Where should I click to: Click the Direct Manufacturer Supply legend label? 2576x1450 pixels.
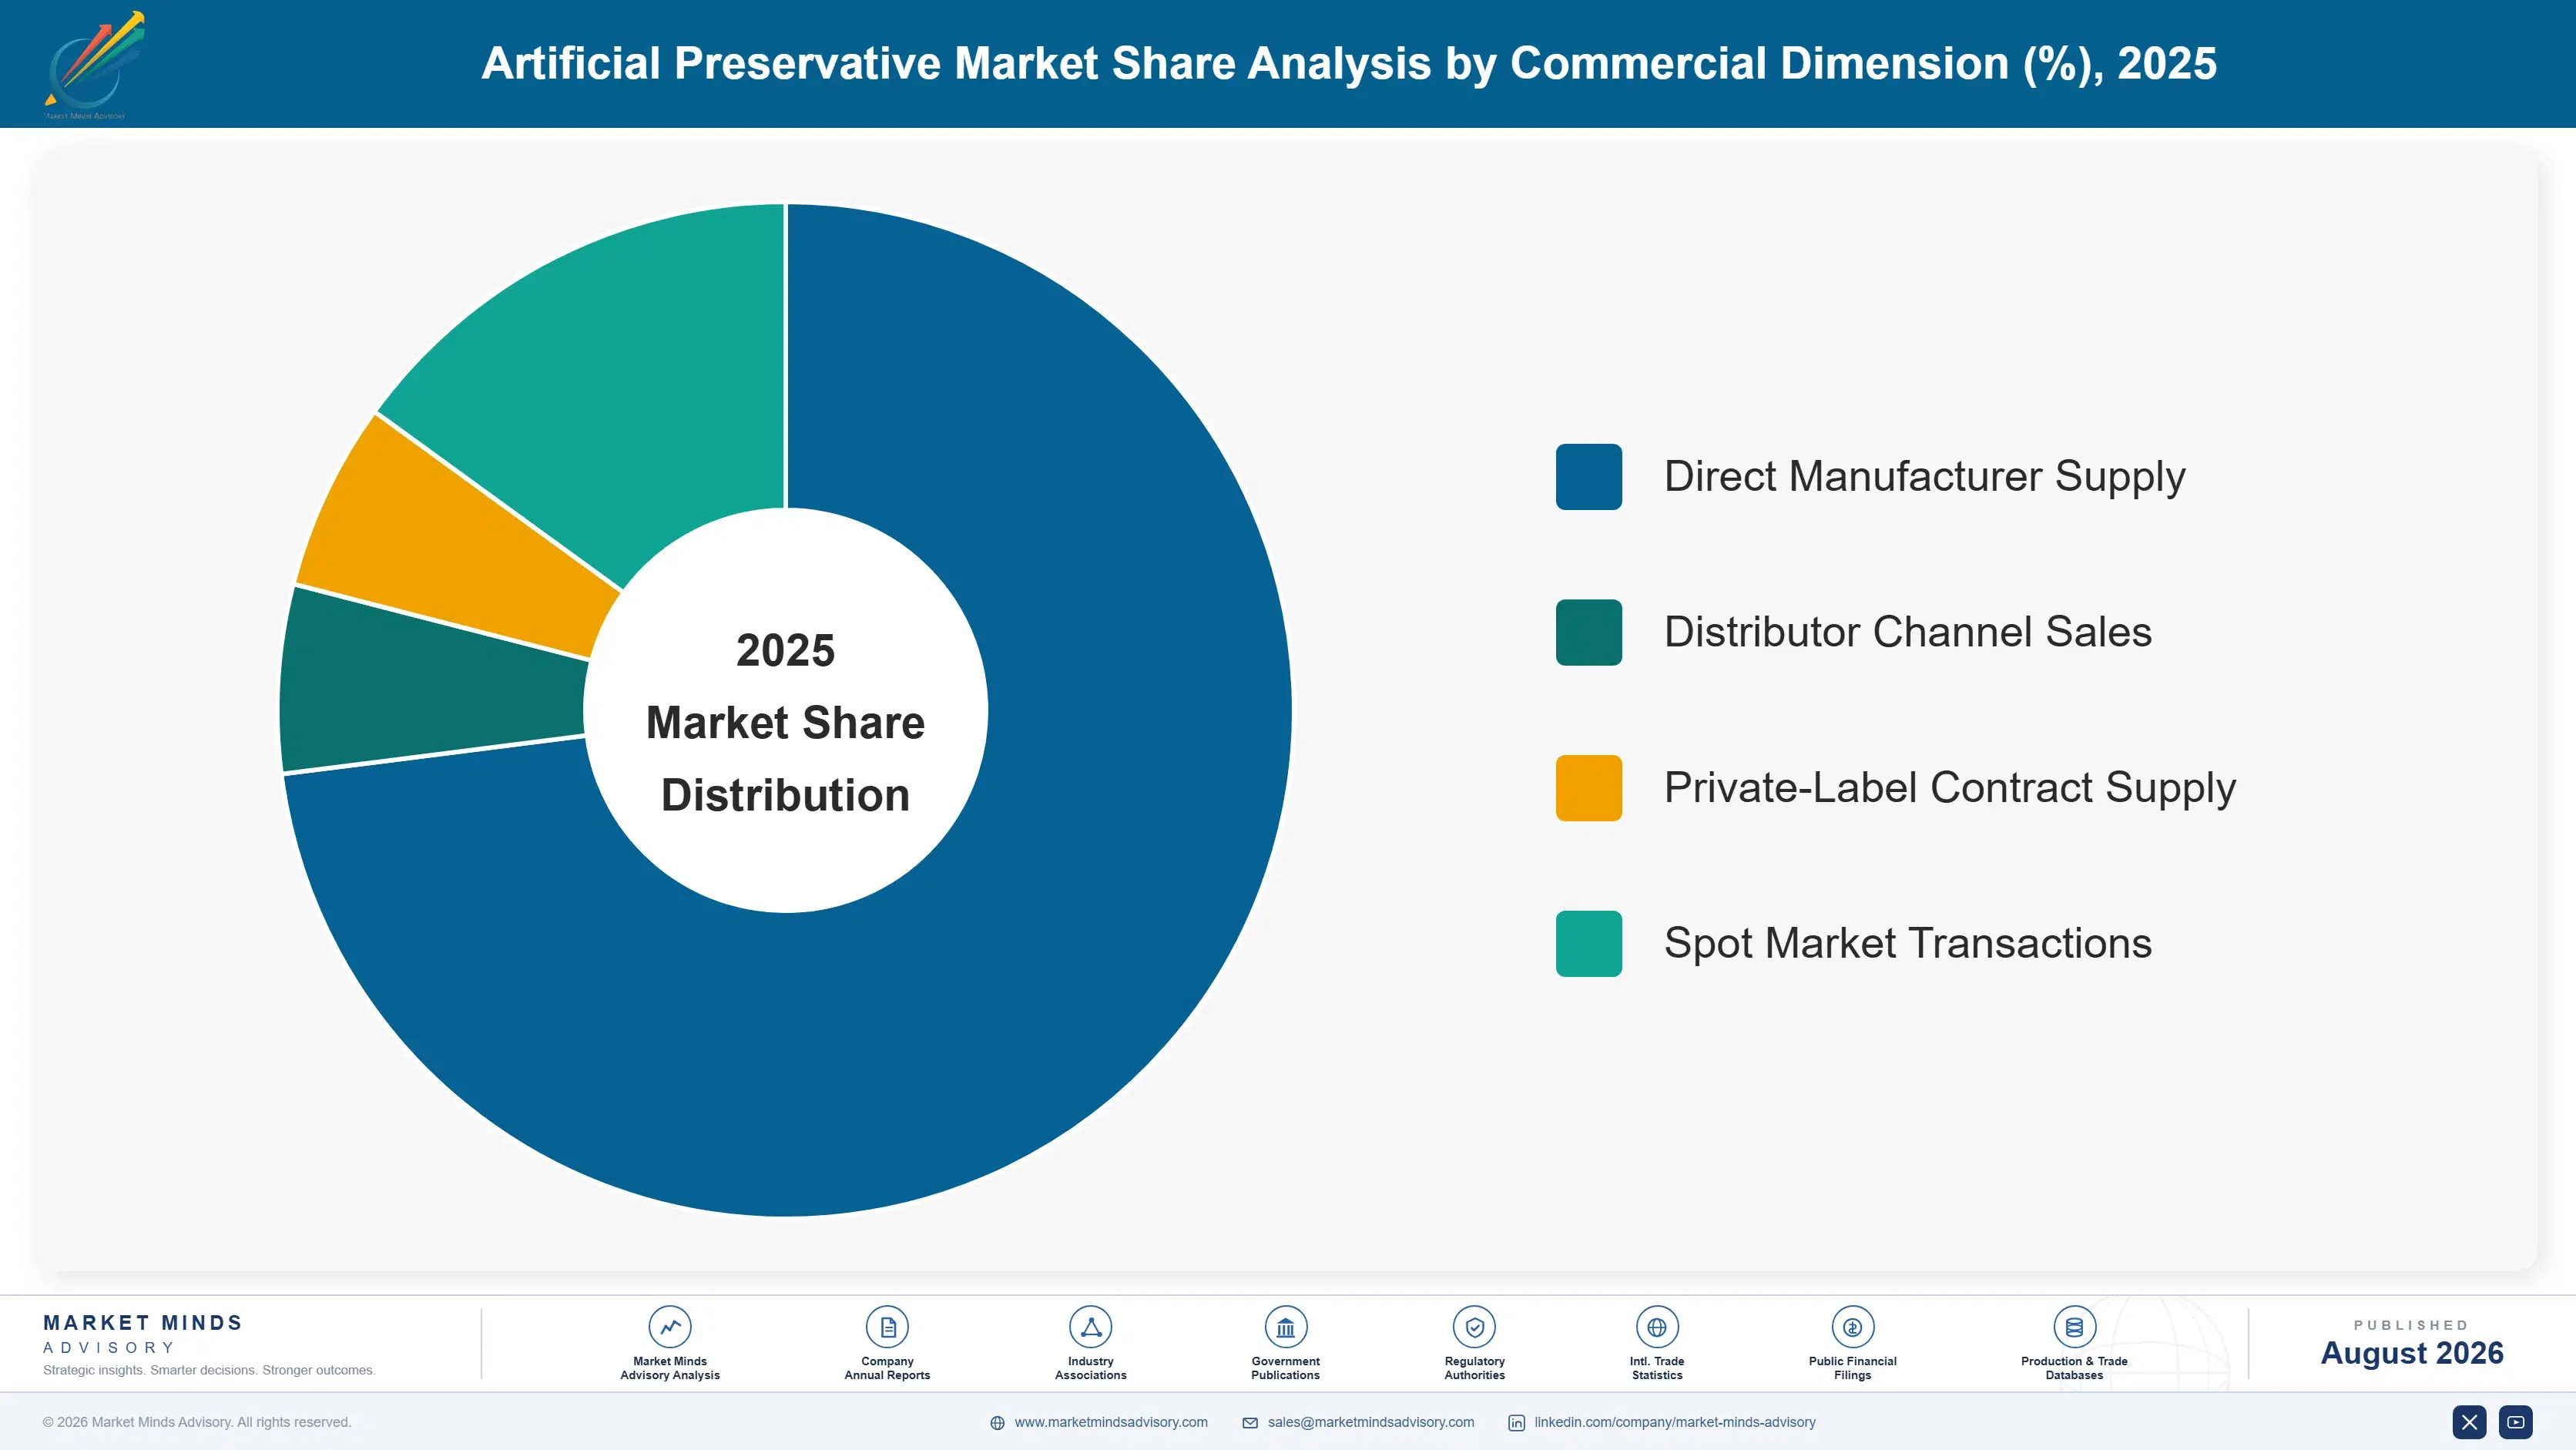tap(1924, 477)
